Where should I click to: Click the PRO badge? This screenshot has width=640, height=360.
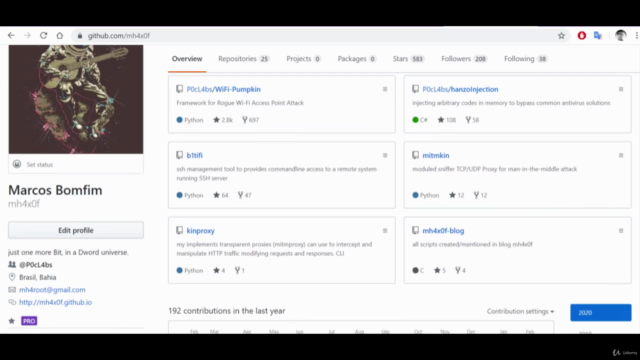coord(29,321)
